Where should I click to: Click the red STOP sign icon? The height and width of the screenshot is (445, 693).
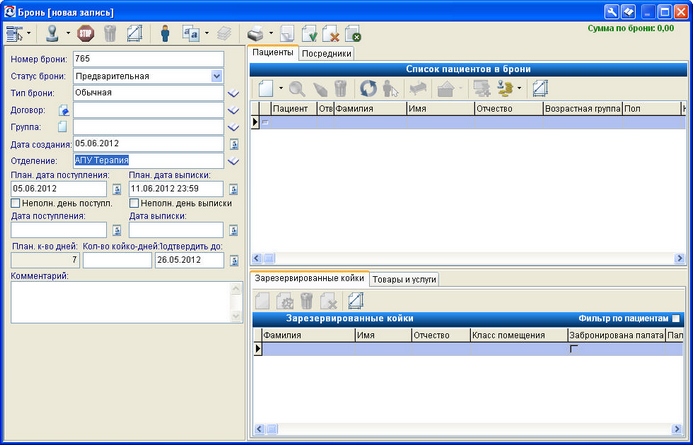coord(86,33)
